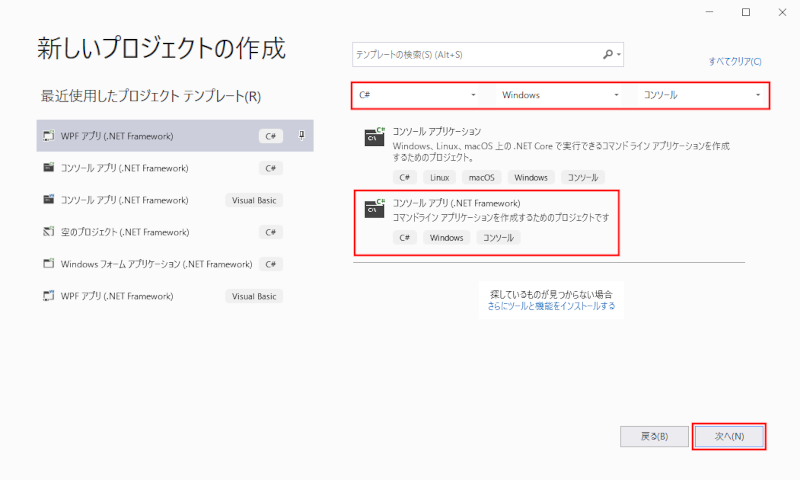Open the コンソール project type dropdown
The width and height of the screenshot is (800, 480).
[x=703, y=95]
